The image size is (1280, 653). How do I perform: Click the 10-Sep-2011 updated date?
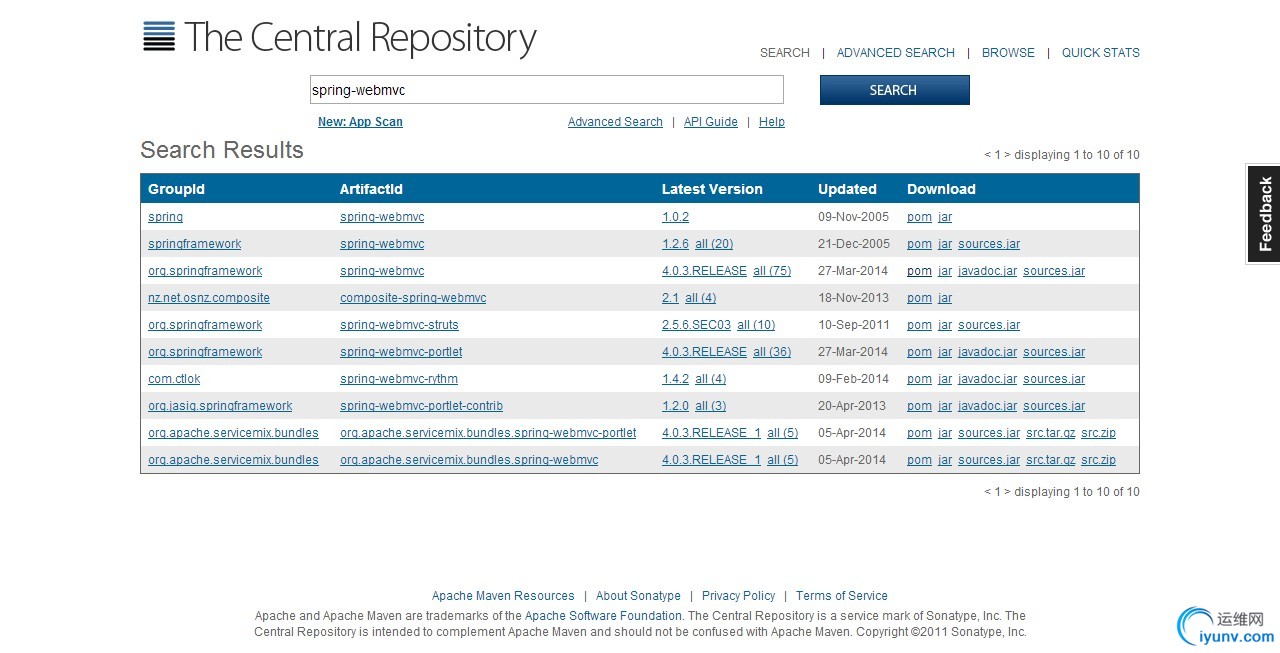(852, 325)
